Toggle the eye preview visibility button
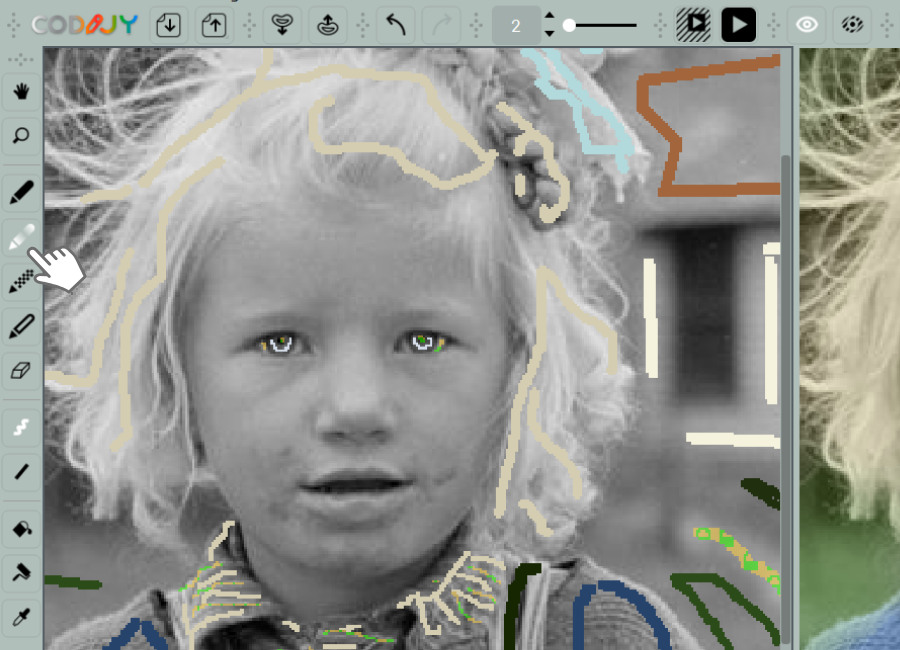Viewport: 900px width, 650px height. 806,25
